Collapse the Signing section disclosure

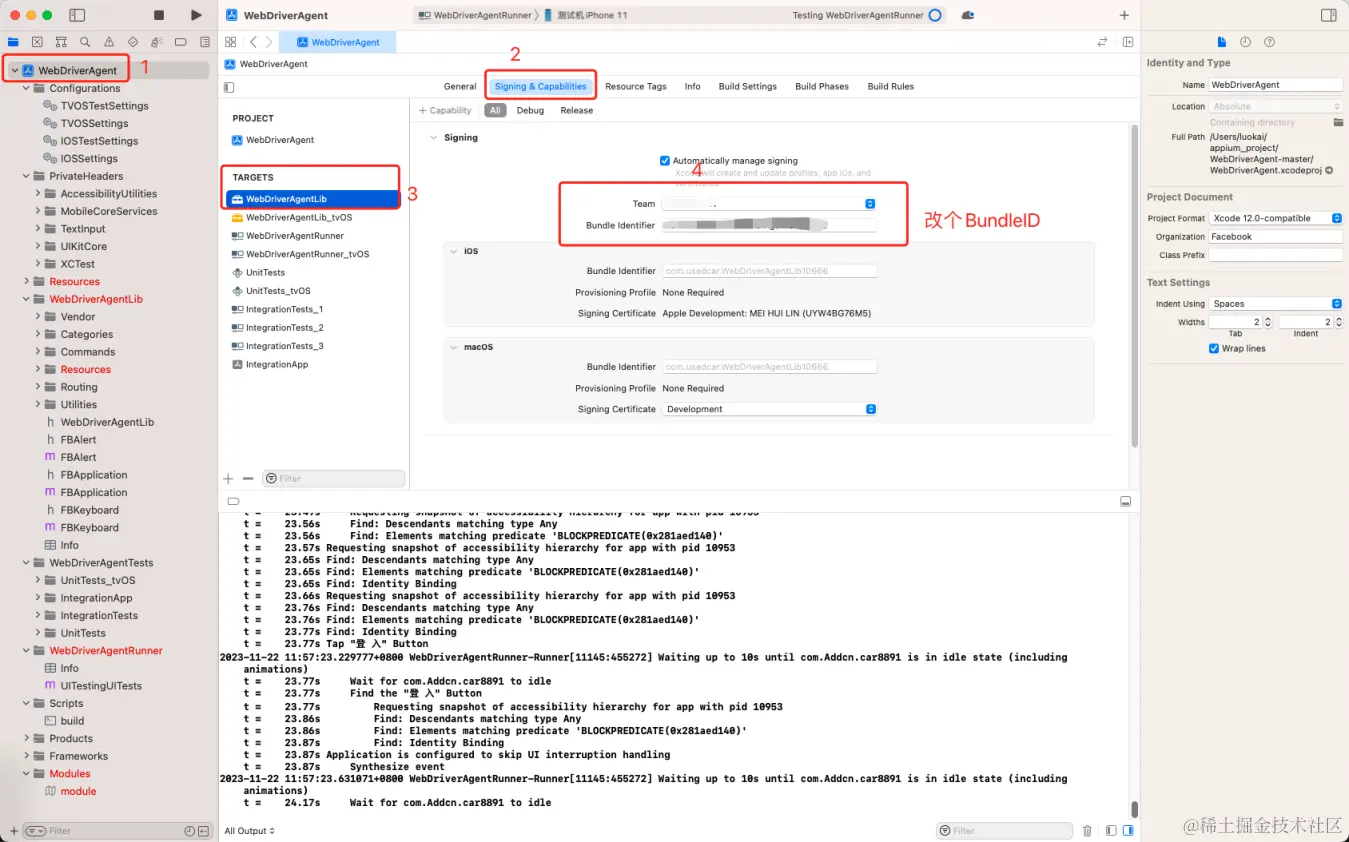tap(433, 138)
